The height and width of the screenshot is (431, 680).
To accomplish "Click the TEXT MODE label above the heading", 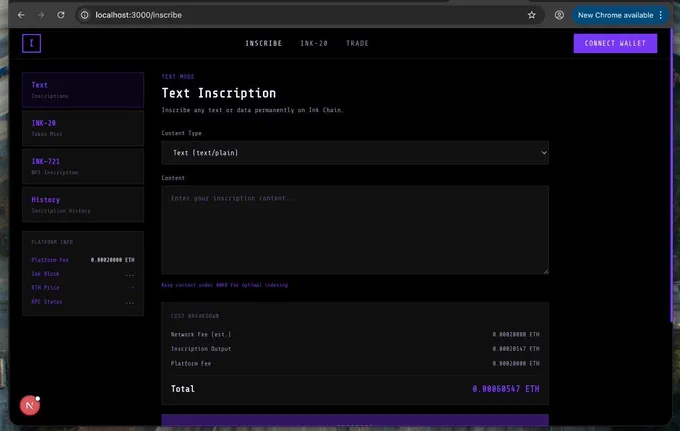I will pyautogui.click(x=178, y=77).
